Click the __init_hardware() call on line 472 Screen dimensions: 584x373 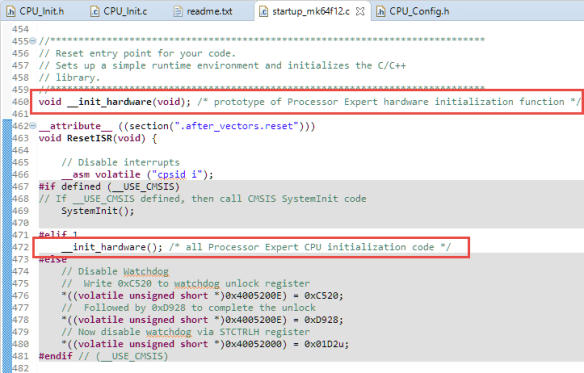click(112, 247)
